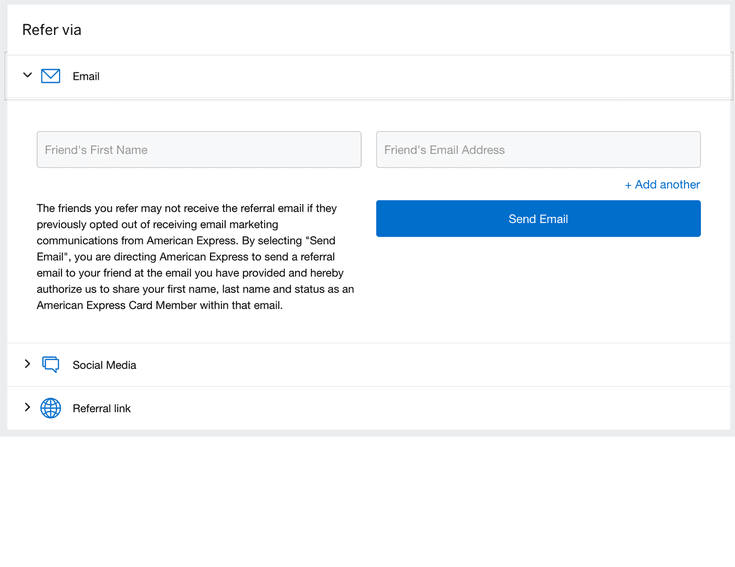Select the Email label text

click(x=86, y=77)
